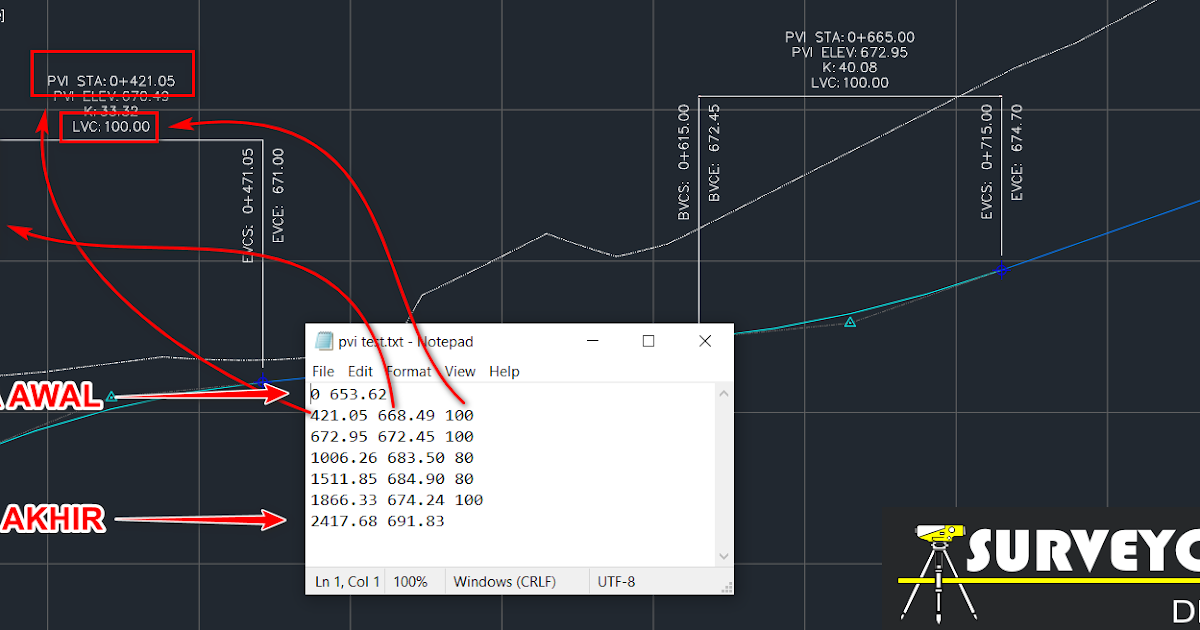Open the View menu in Notepad
1200x630 pixels.
pos(460,371)
